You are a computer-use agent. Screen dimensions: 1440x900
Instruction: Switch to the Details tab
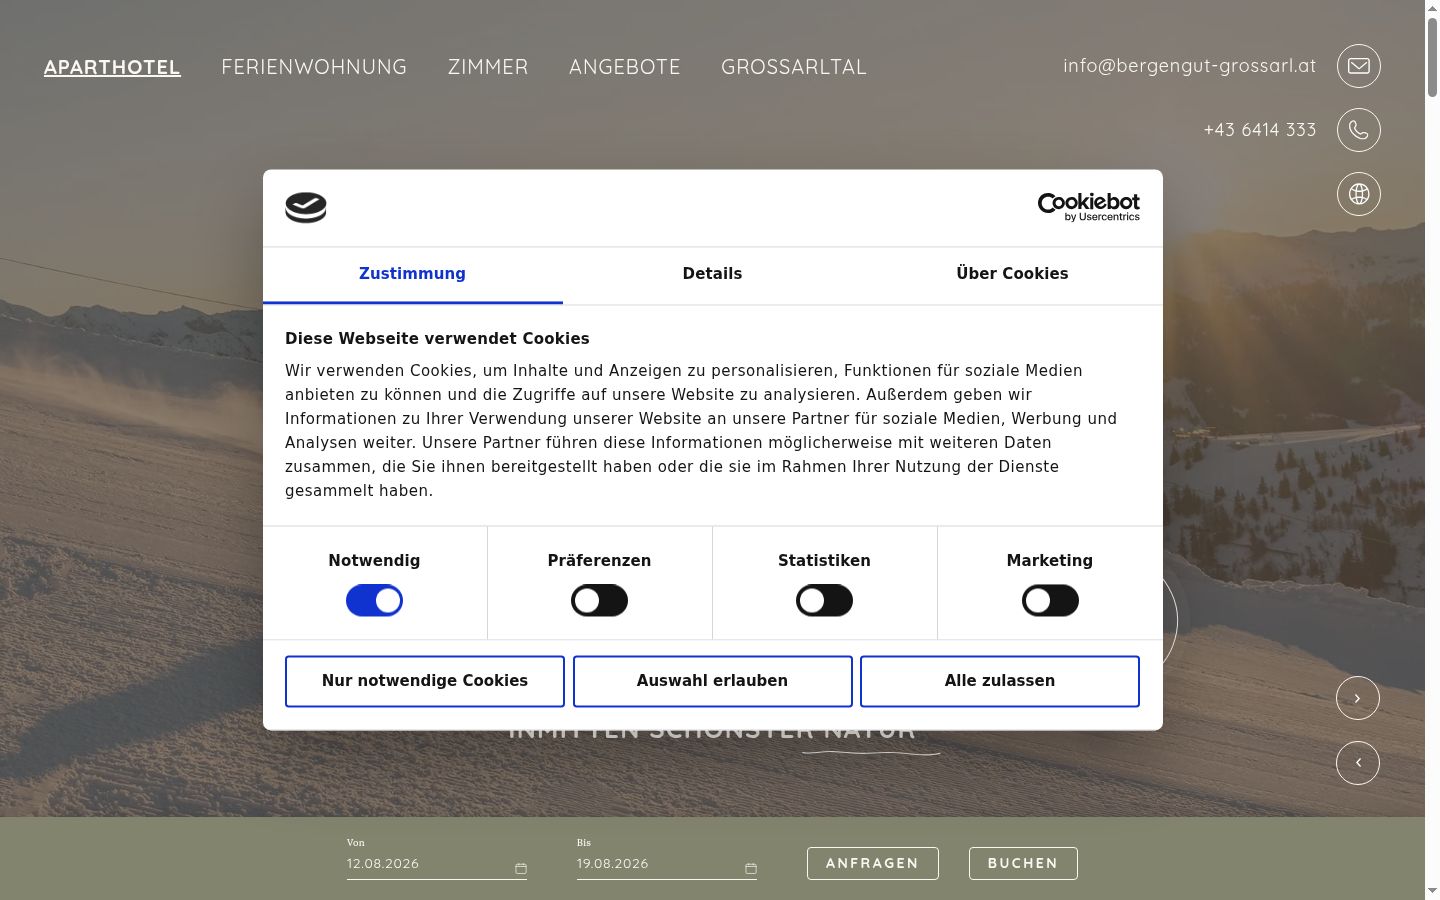(x=712, y=274)
